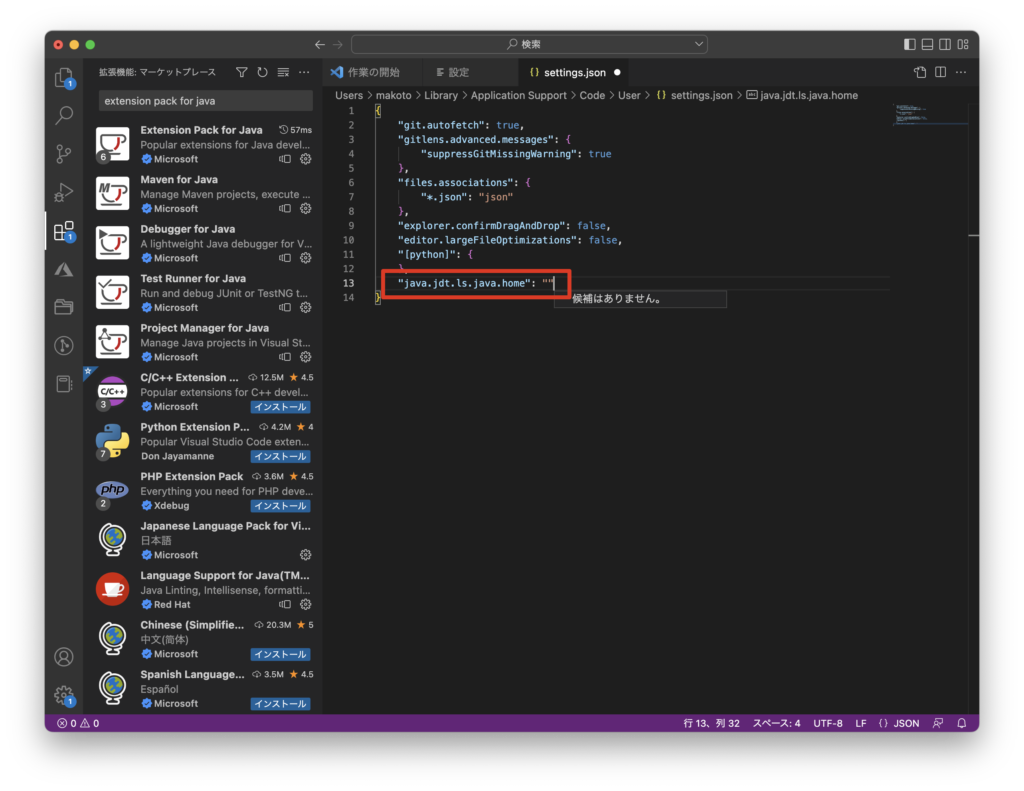The image size is (1024, 791).
Task: Open the Explorer view in activity bar
Action: [64, 78]
